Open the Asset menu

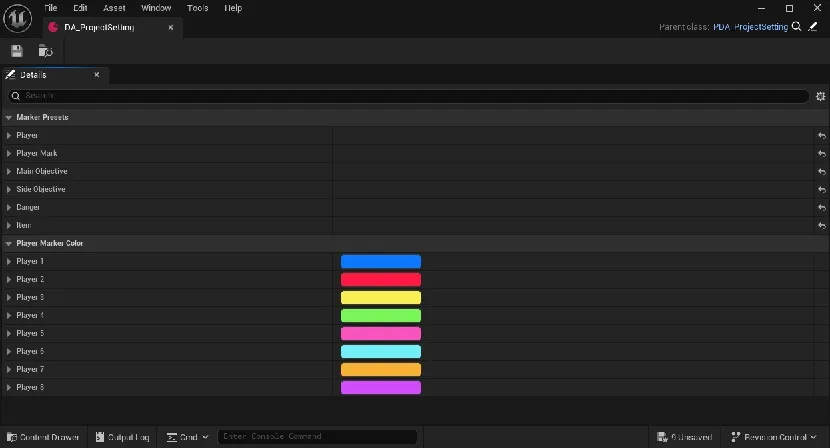114,8
